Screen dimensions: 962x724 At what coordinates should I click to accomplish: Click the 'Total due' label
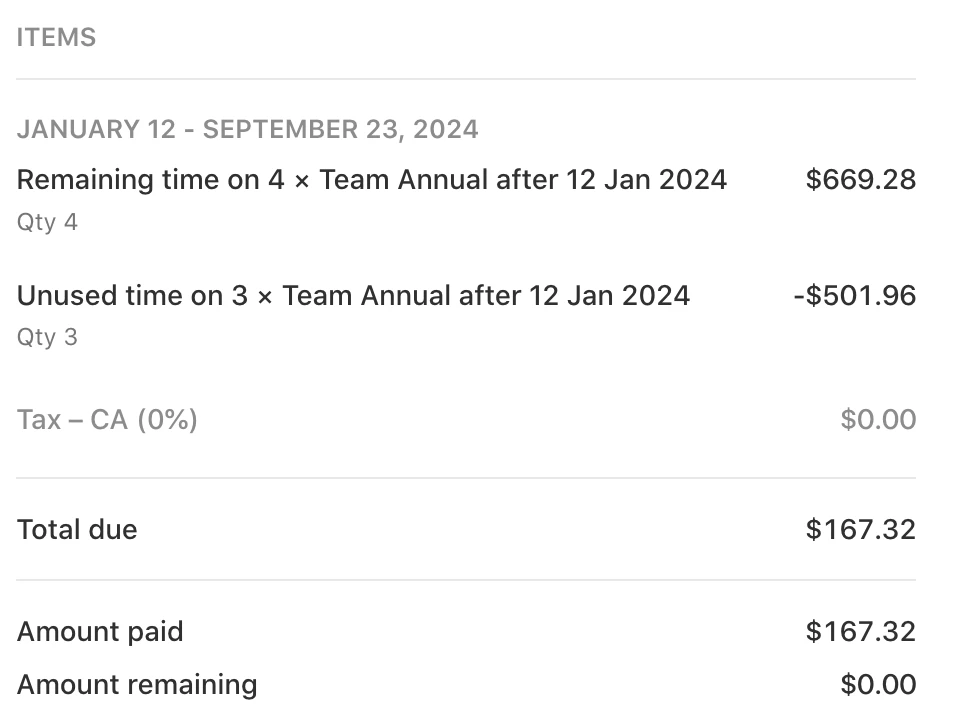77,529
